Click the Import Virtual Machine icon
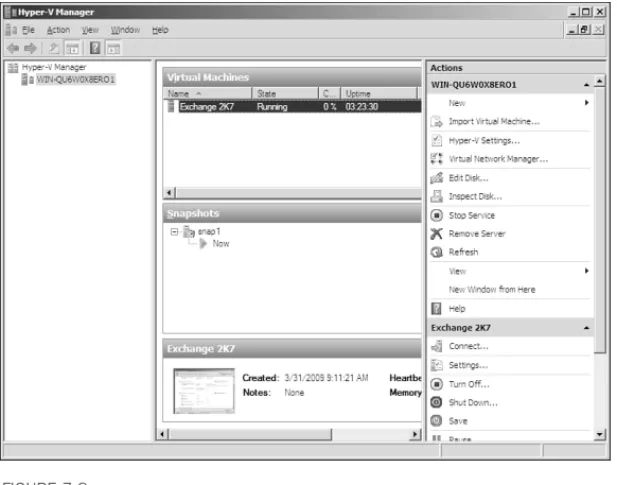The width and height of the screenshot is (617, 485). pyautogui.click(x=436, y=122)
